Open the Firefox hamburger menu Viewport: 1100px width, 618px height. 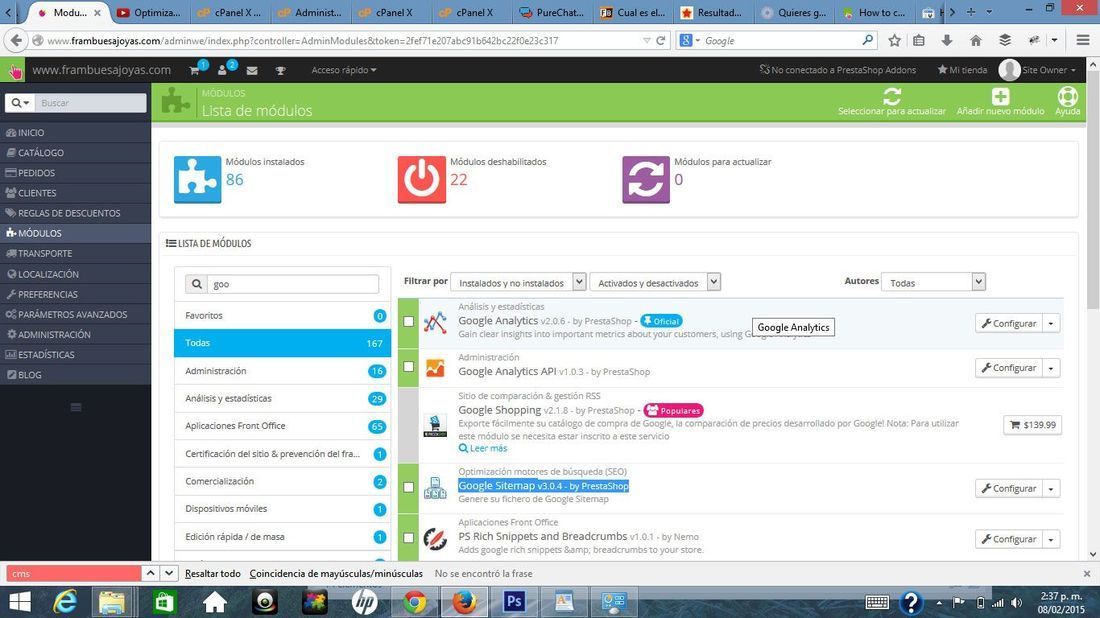(1082, 41)
